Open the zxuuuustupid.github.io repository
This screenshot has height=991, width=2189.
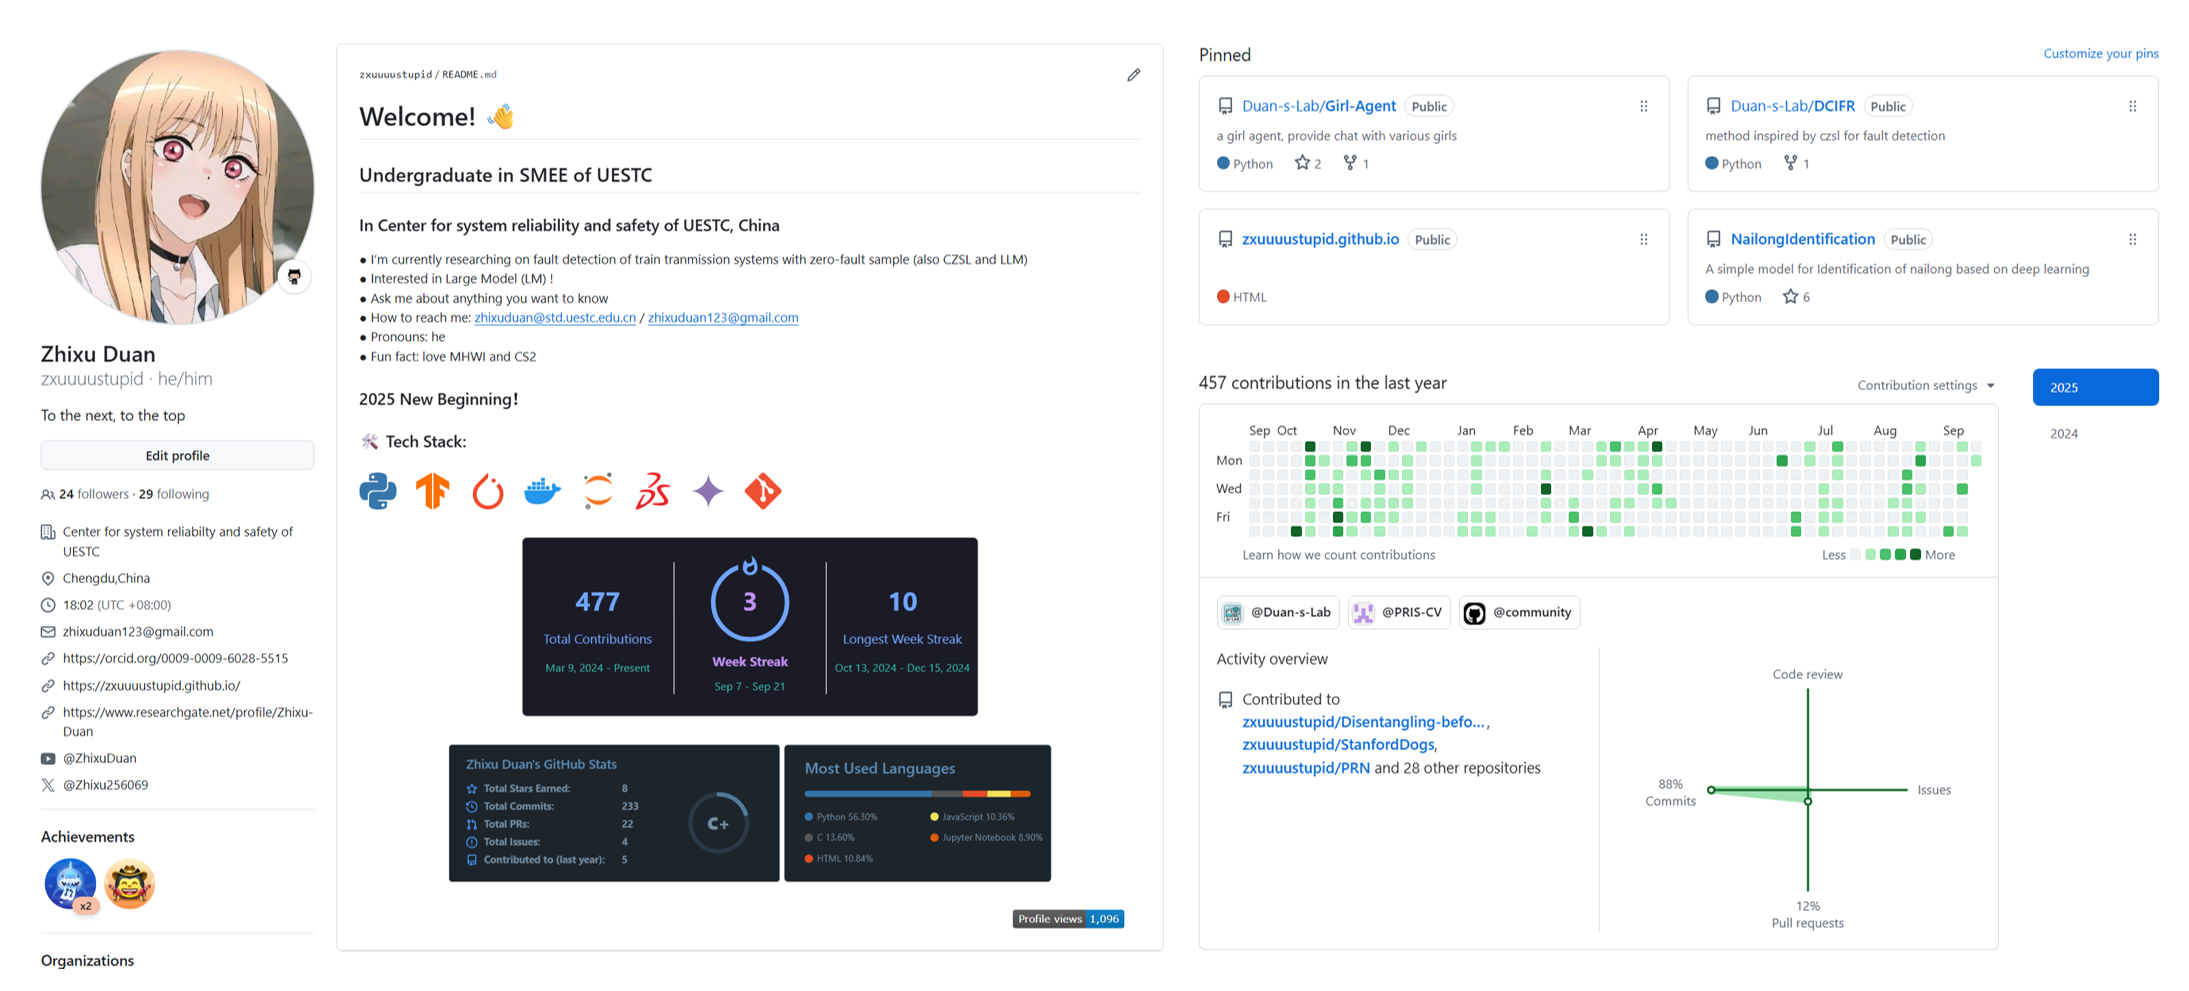click(1320, 239)
